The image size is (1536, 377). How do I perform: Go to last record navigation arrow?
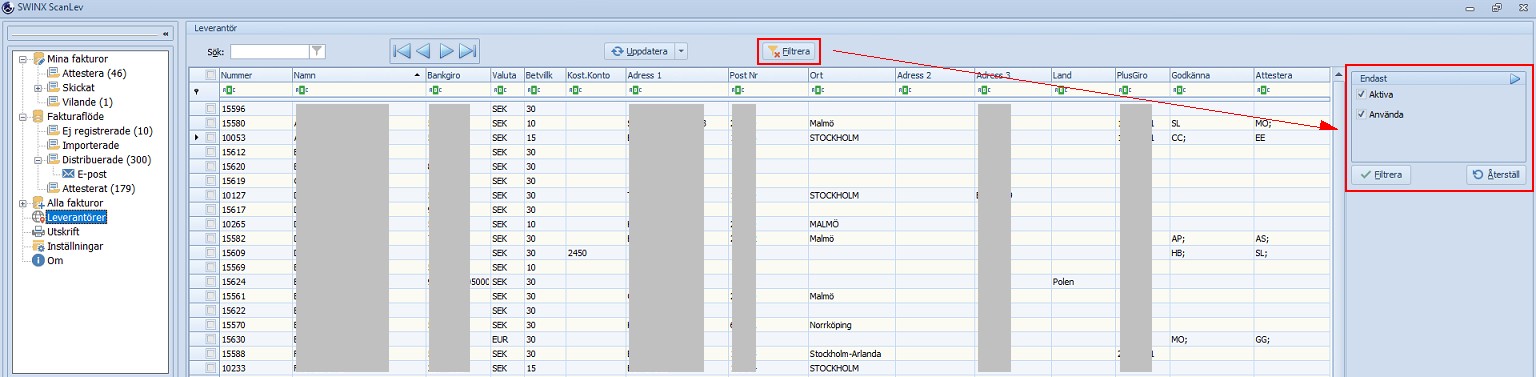pyautogui.click(x=468, y=51)
